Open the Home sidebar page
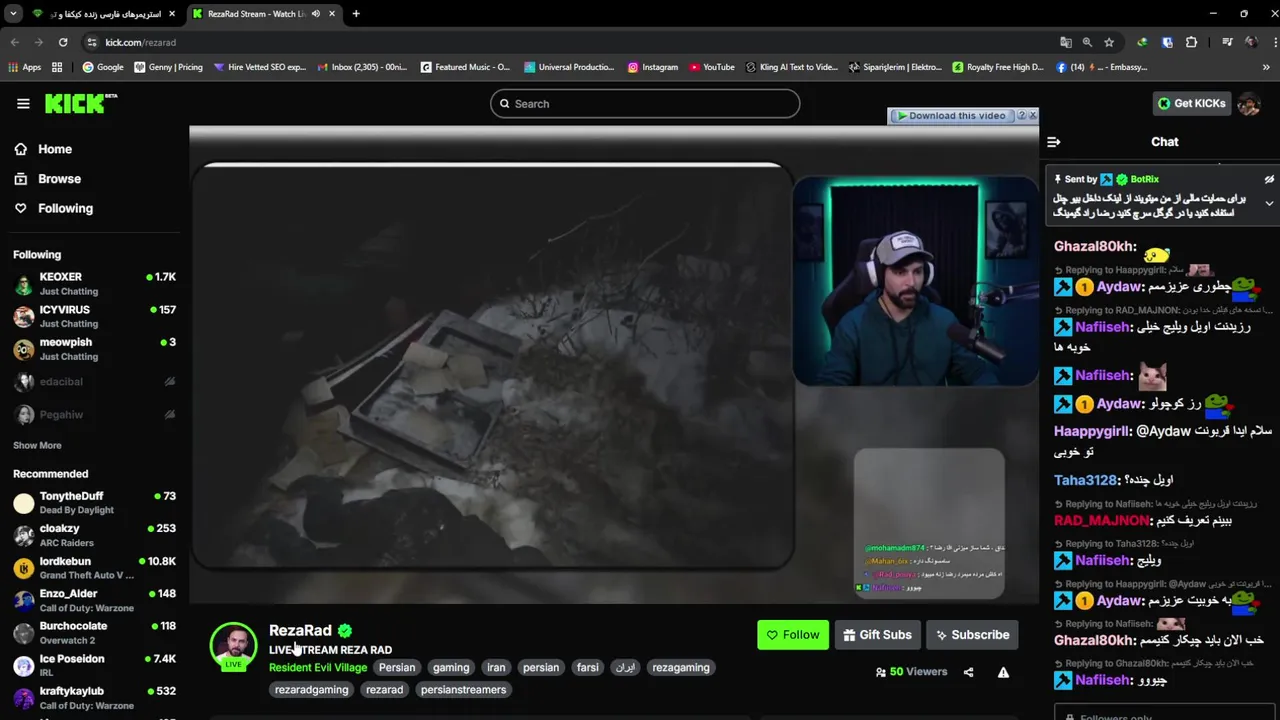Screen dimensions: 1280x720 click(55, 149)
